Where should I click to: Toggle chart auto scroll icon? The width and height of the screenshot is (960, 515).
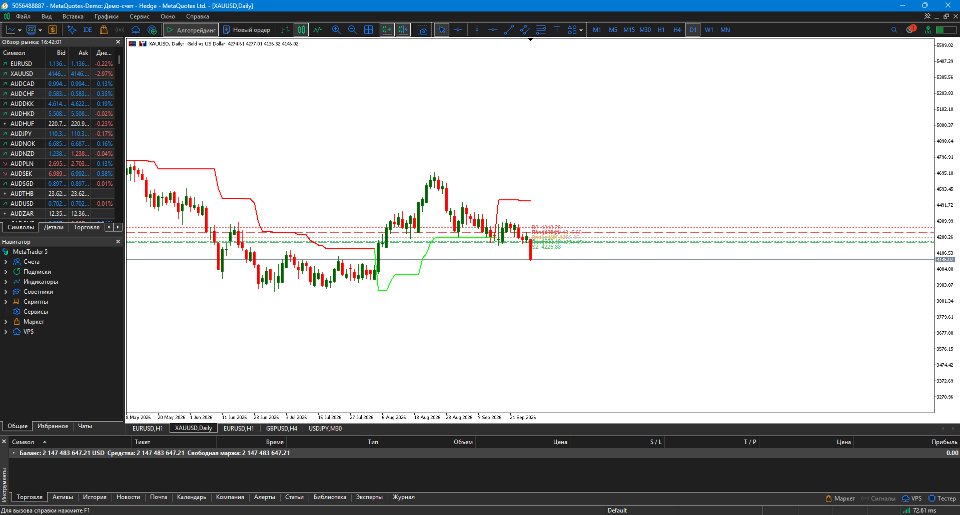[386, 29]
